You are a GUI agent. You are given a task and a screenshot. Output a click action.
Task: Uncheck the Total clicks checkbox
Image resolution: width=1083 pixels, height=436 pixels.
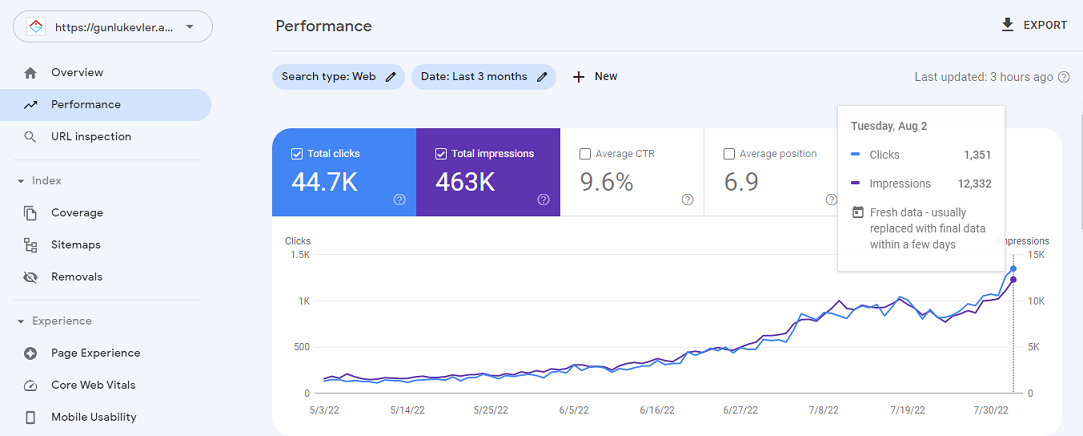297,154
